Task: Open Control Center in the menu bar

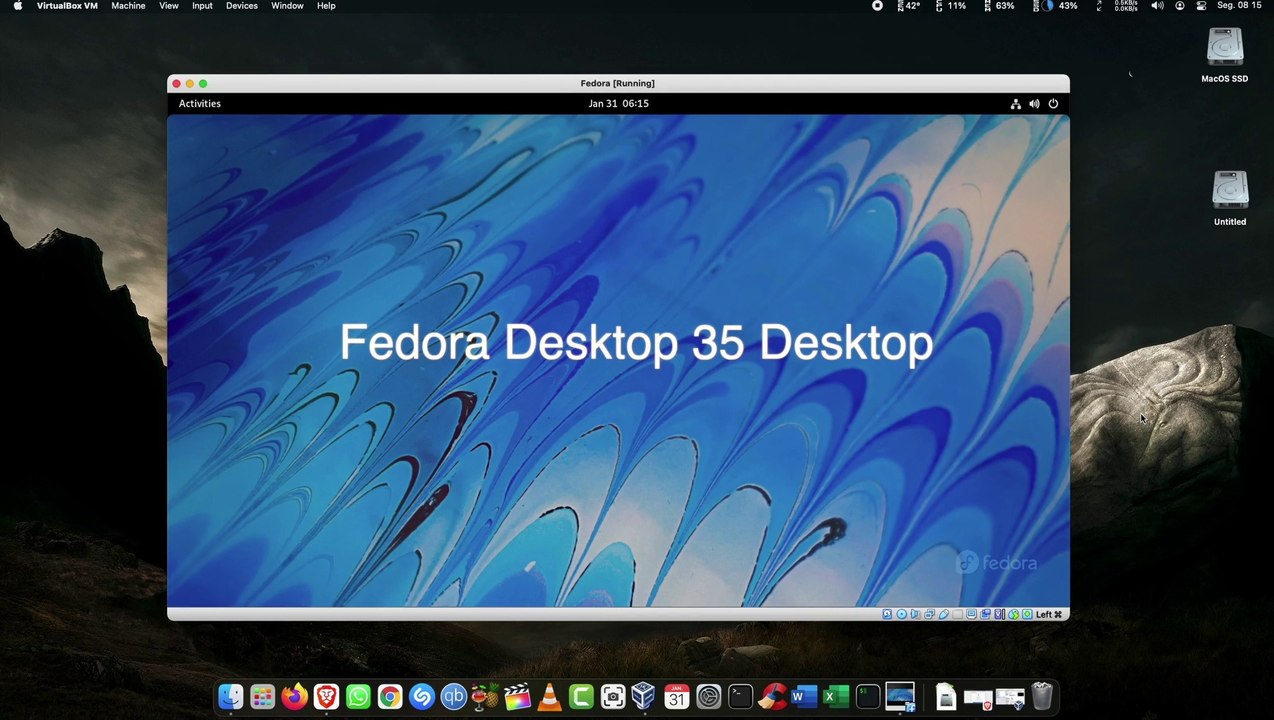Action: (1202, 6)
